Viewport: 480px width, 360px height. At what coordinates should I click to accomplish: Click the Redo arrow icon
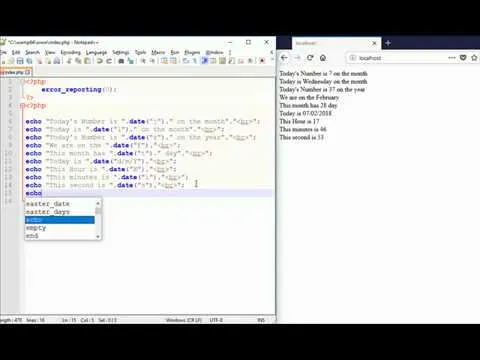click(109, 61)
